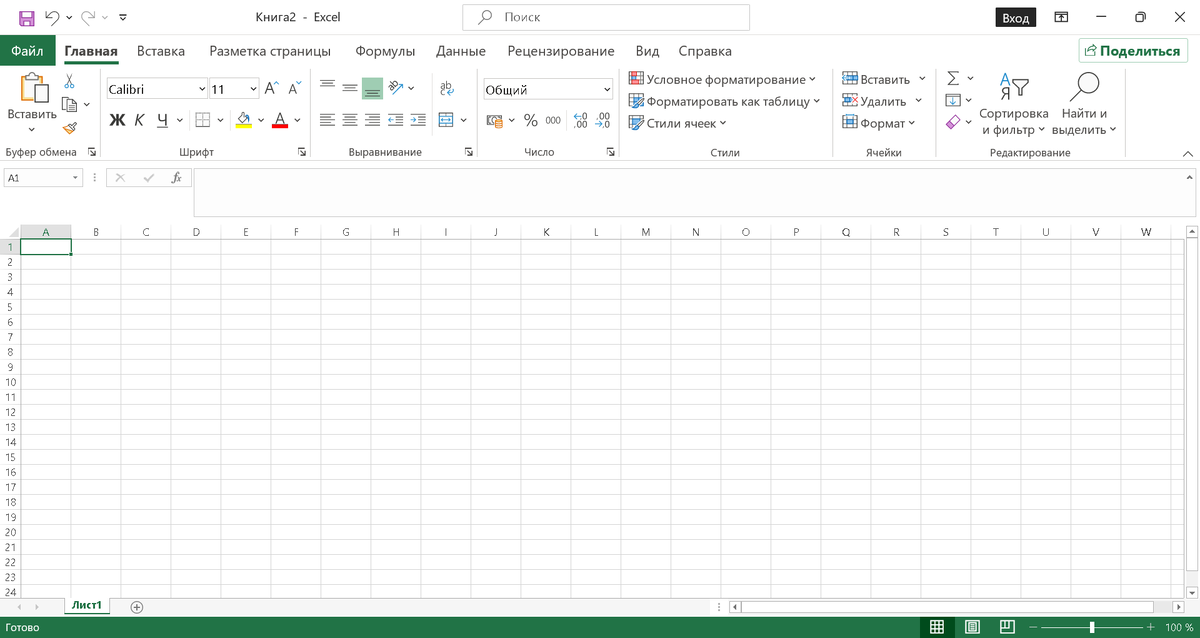The image size is (1200, 638).
Task: Apply red font color
Action: tap(280, 120)
